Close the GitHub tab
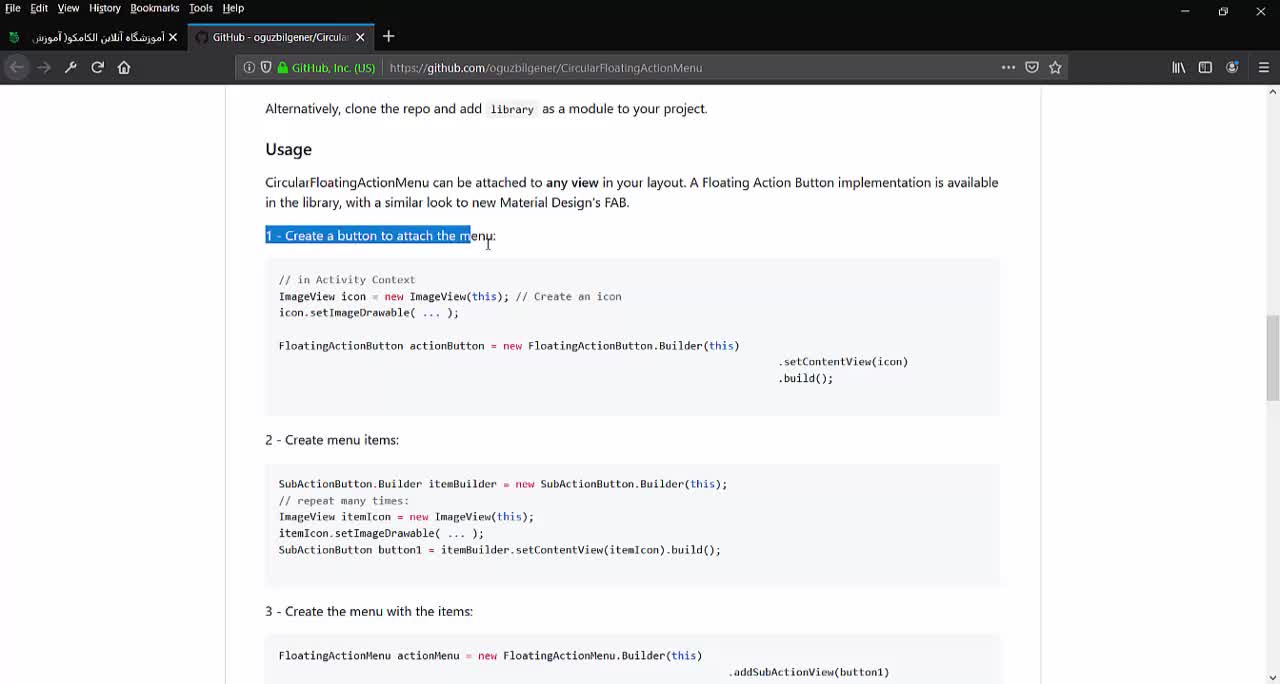The image size is (1280, 684). click(x=360, y=37)
